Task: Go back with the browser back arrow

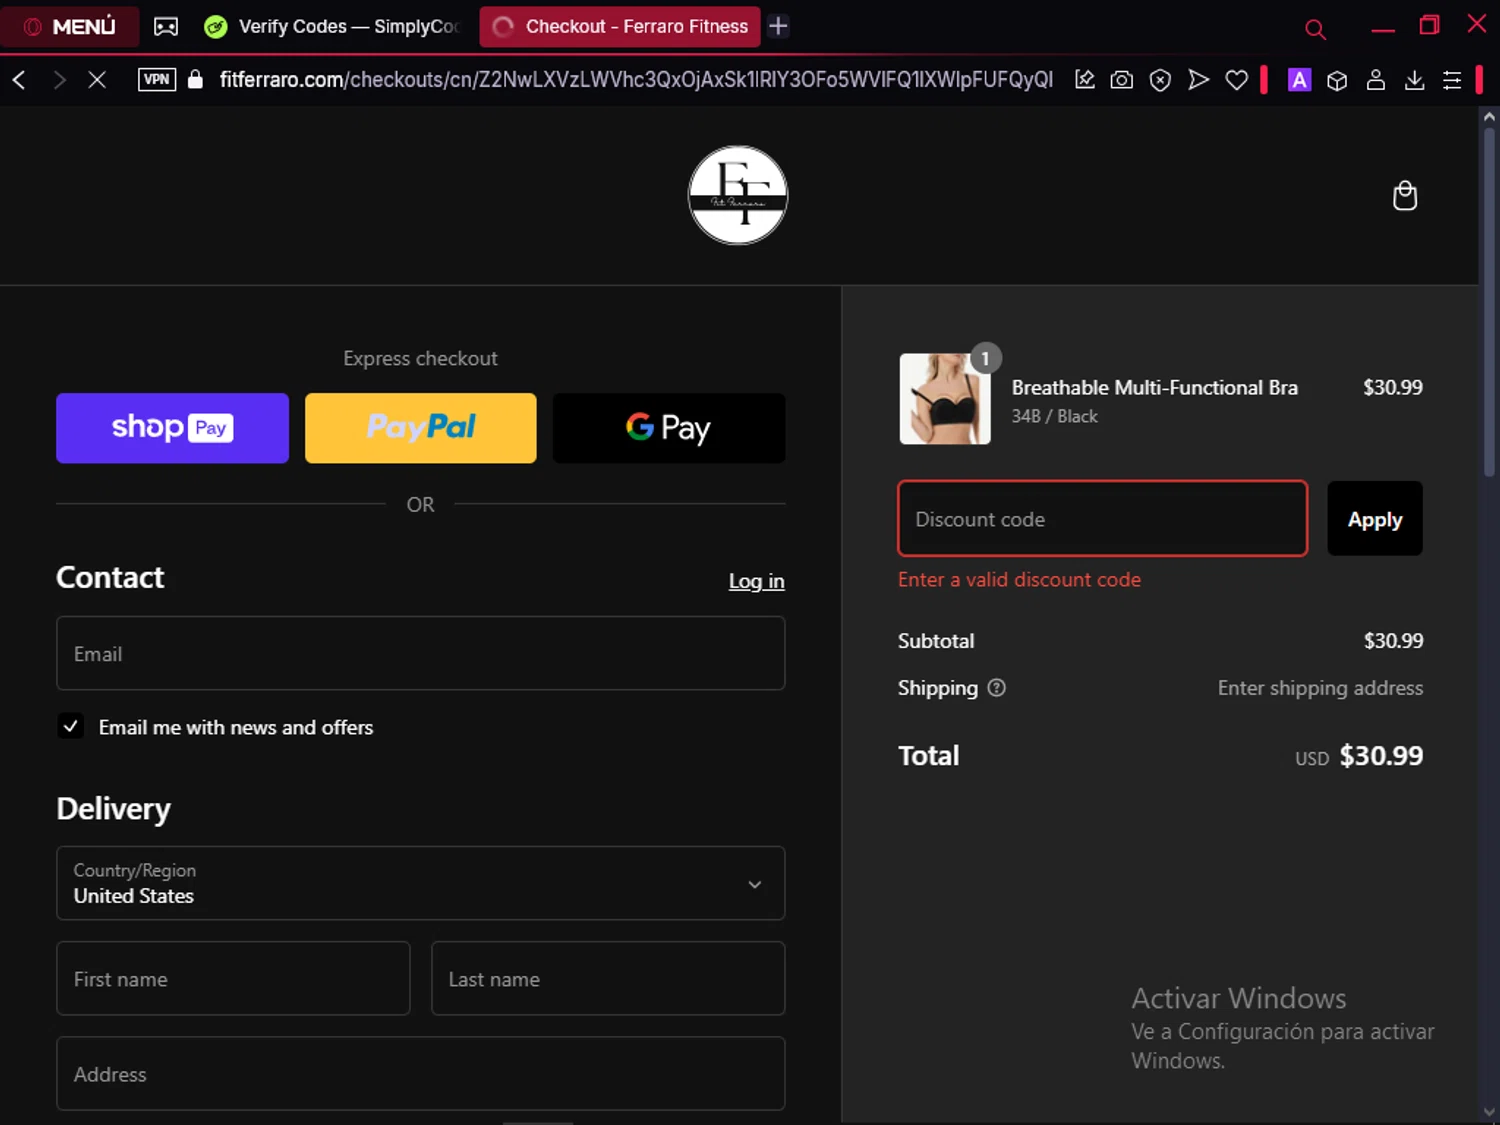Action: point(19,80)
